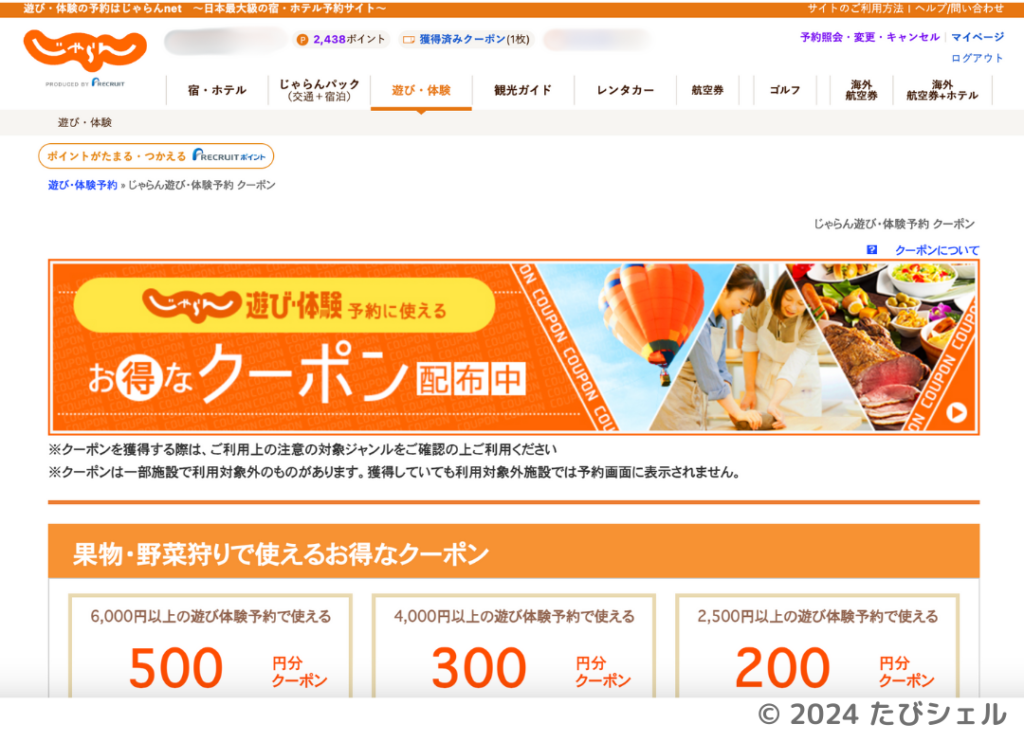This screenshot has width=1024, height=742.
Task: Open the 宿・ホテル tab
Action: click(217, 90)
